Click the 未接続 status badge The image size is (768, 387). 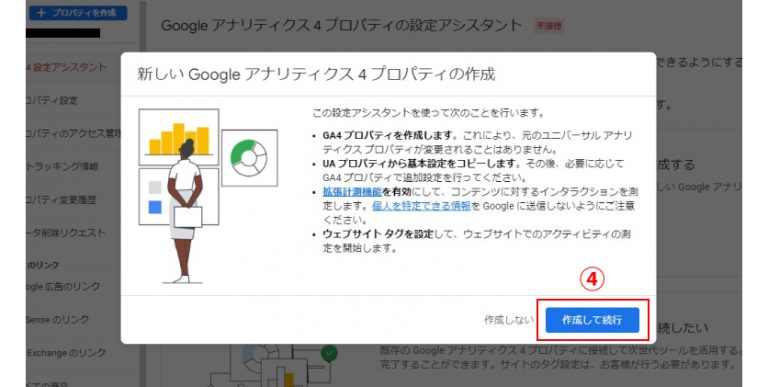pyautogui.click(x=549, y=25)
